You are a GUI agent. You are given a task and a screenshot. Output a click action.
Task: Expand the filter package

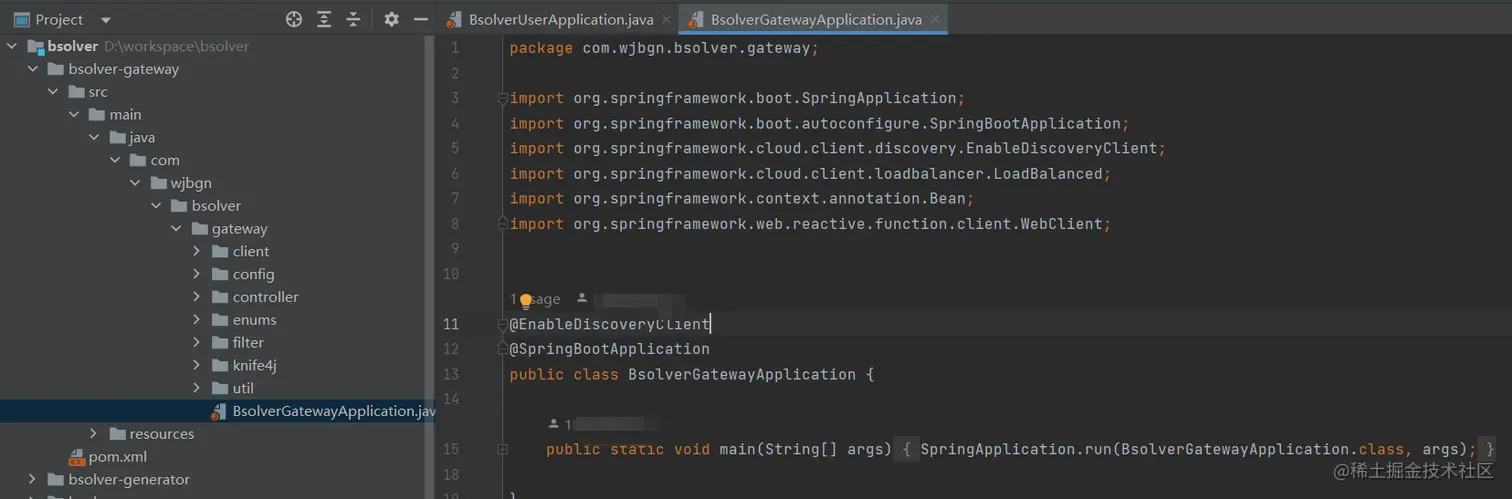(197, 343)
